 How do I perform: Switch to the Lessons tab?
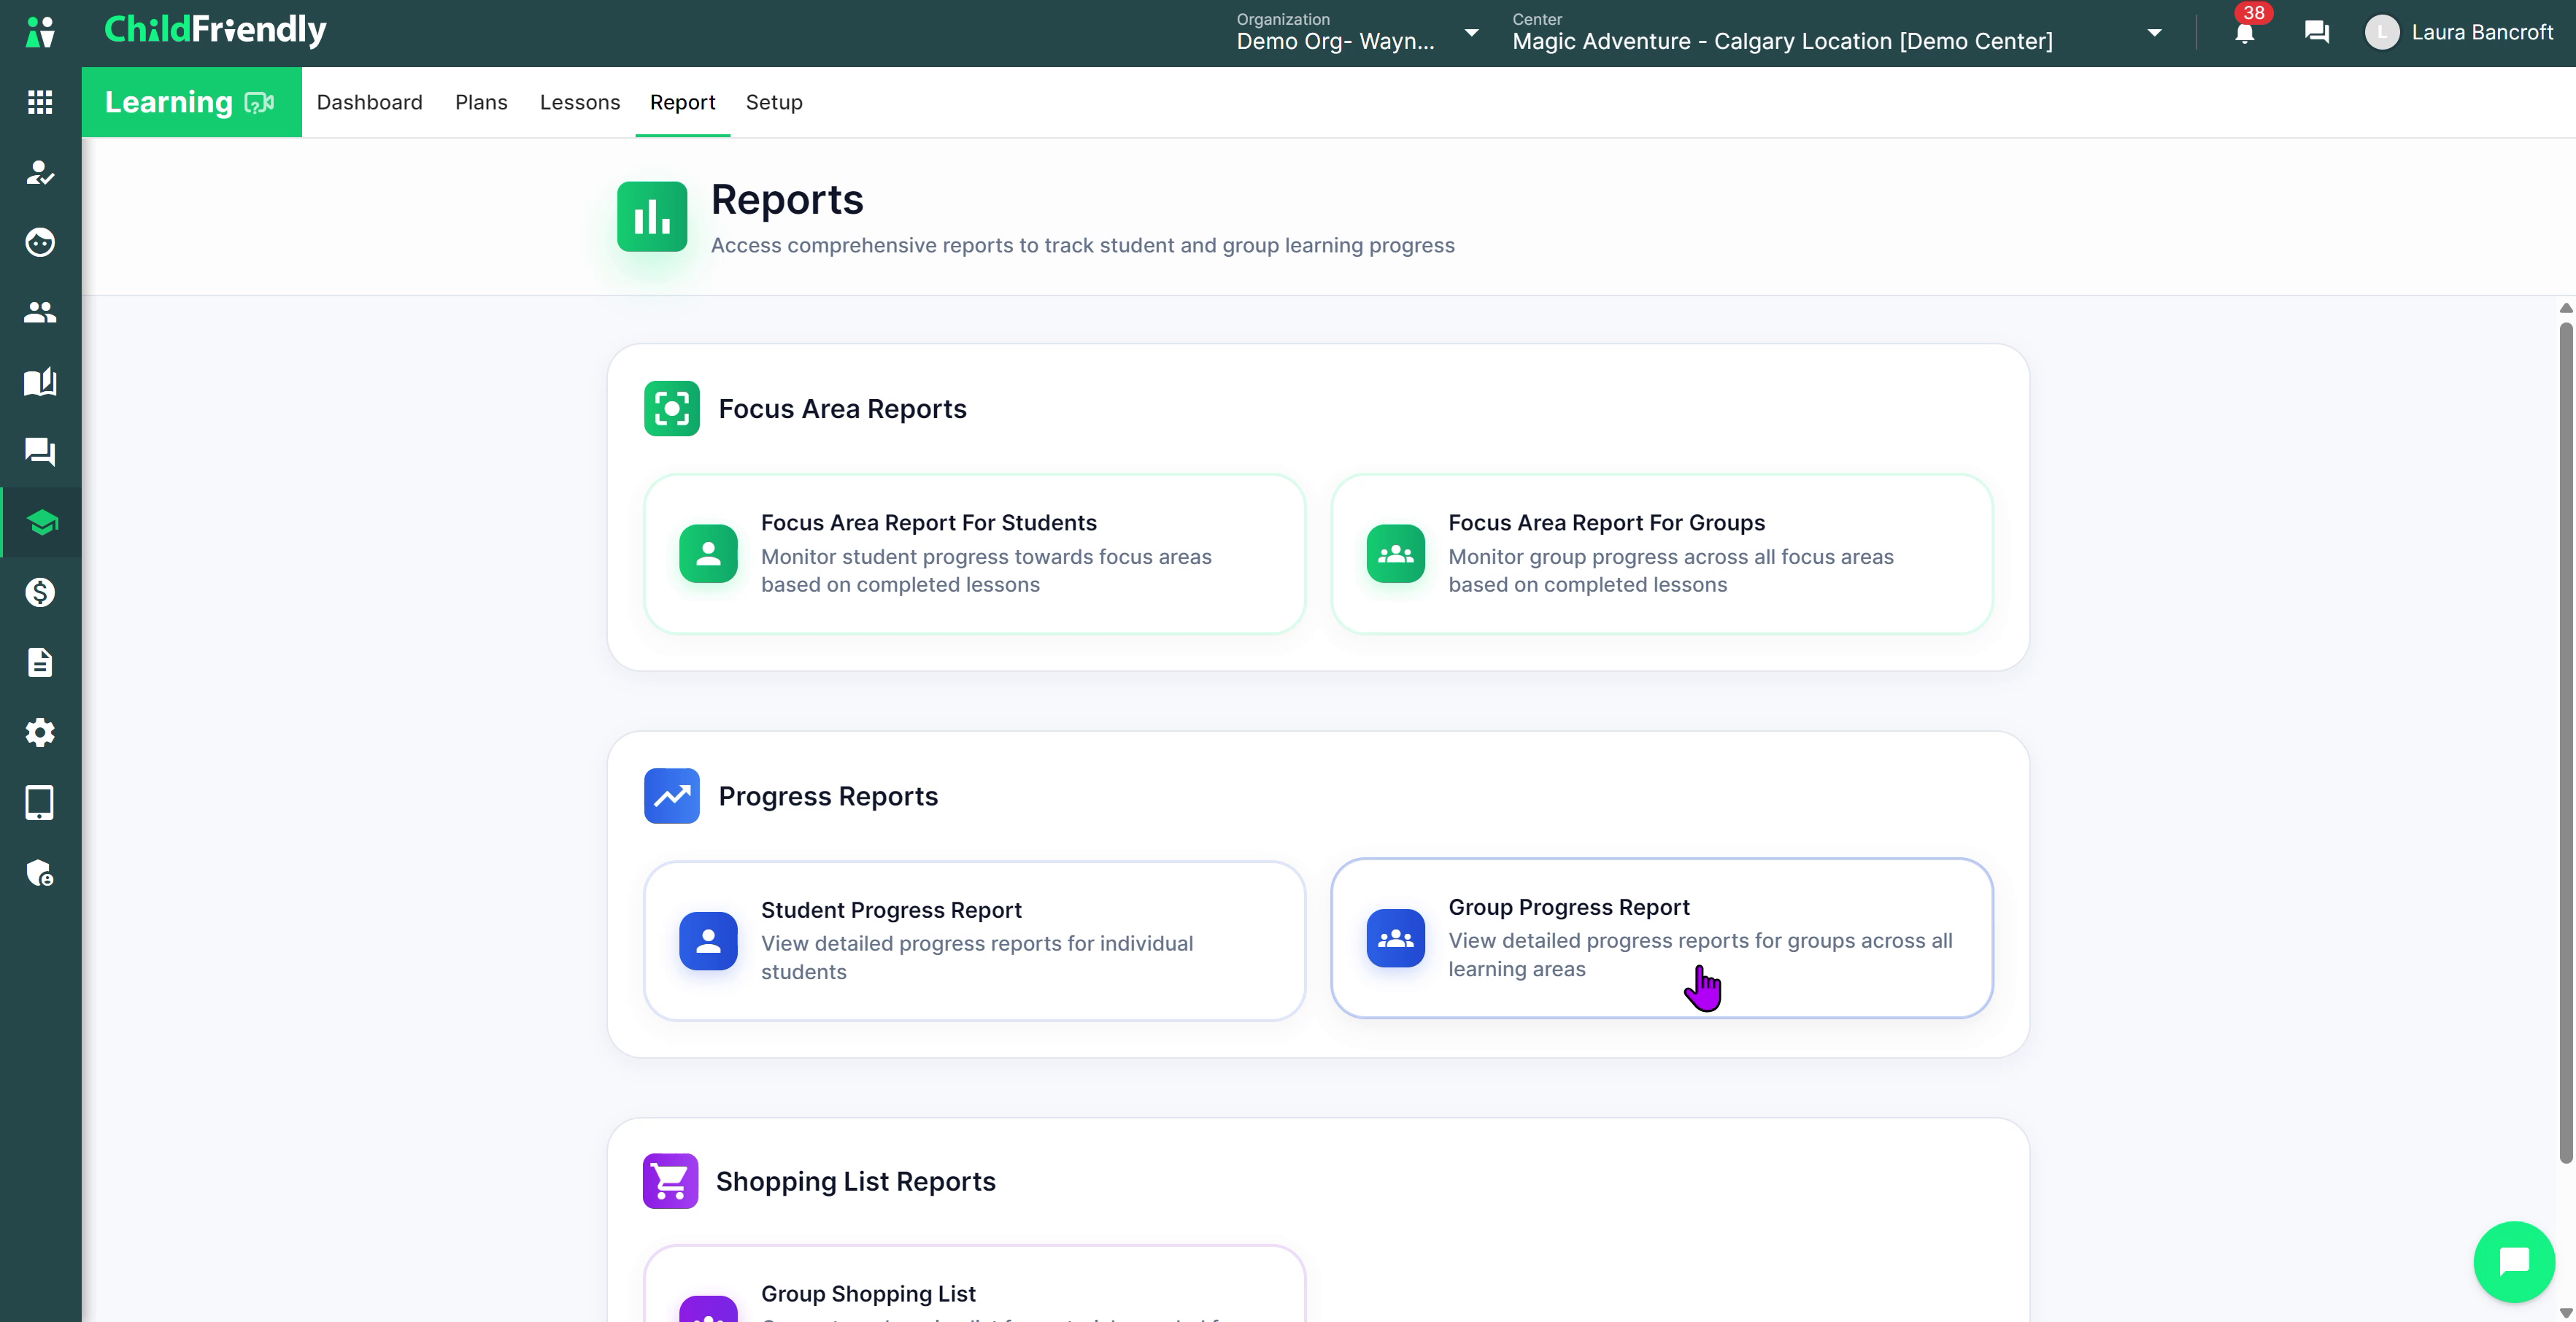click(580, 102)
